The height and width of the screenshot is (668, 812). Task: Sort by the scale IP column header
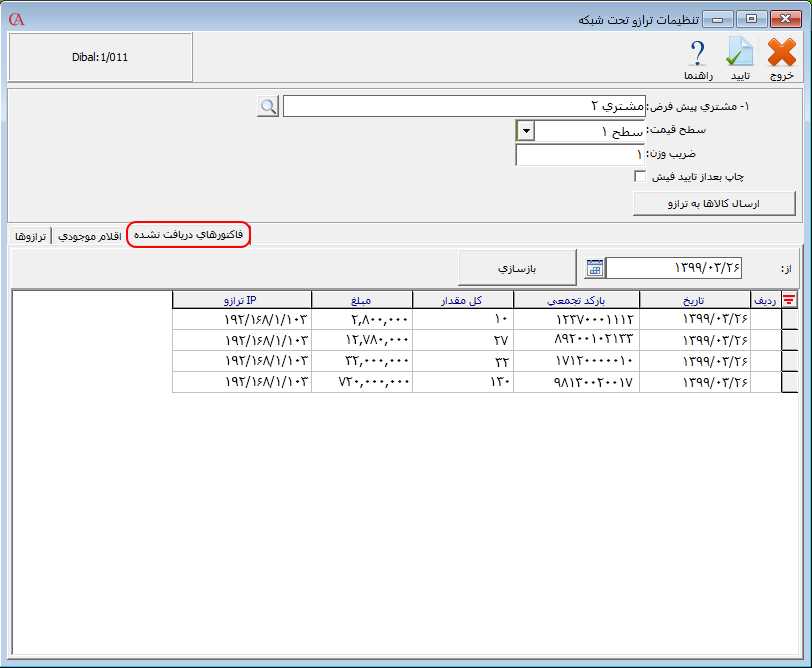tap(242, 299)
